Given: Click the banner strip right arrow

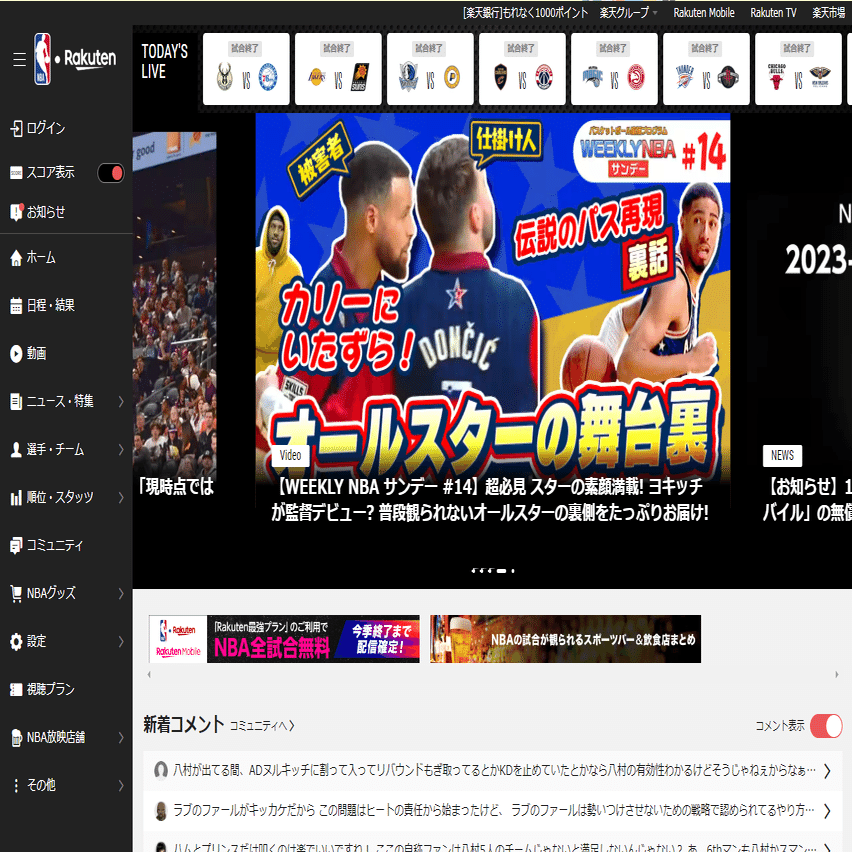Looking at the screenshot, I should tap(837, 674).
